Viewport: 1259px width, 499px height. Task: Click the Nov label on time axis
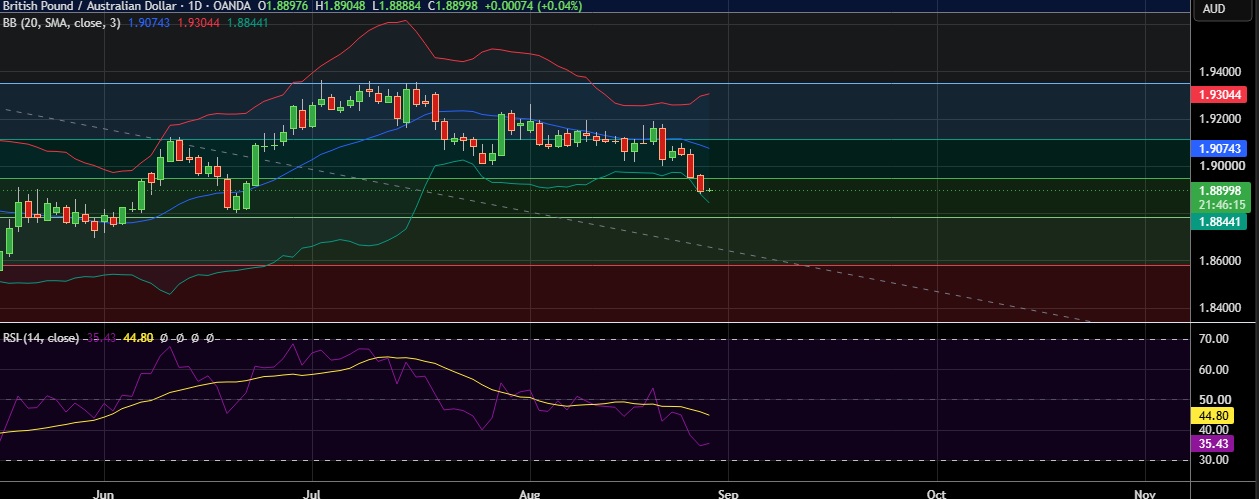[x=1145, y=493]
